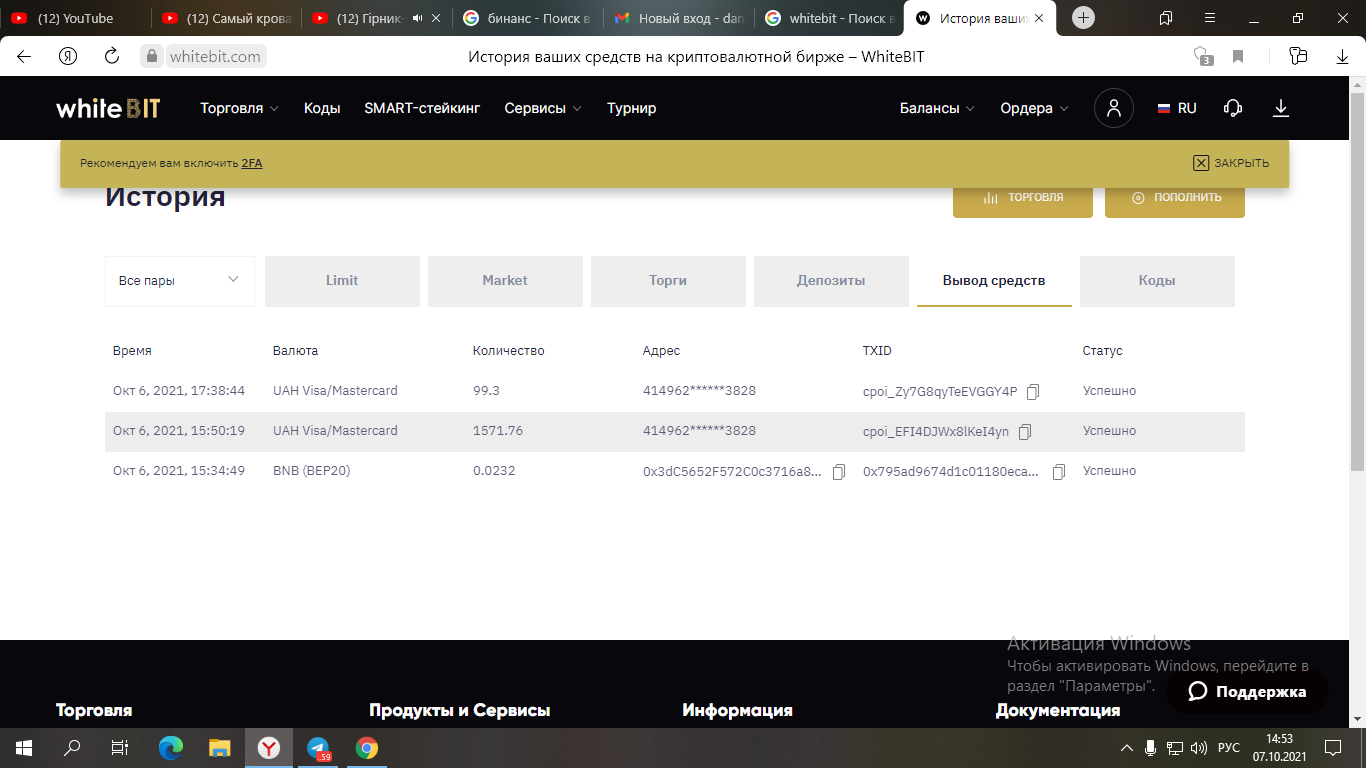Open the Windows Start menu
Screen dimensions: 1366x768
click(24, 748)
